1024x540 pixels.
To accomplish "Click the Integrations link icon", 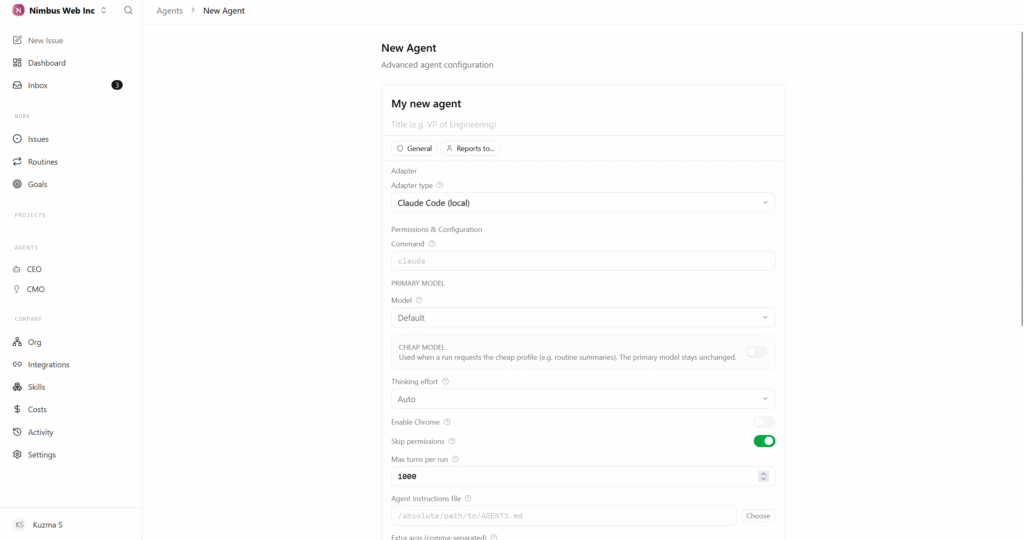I will 17,364.
